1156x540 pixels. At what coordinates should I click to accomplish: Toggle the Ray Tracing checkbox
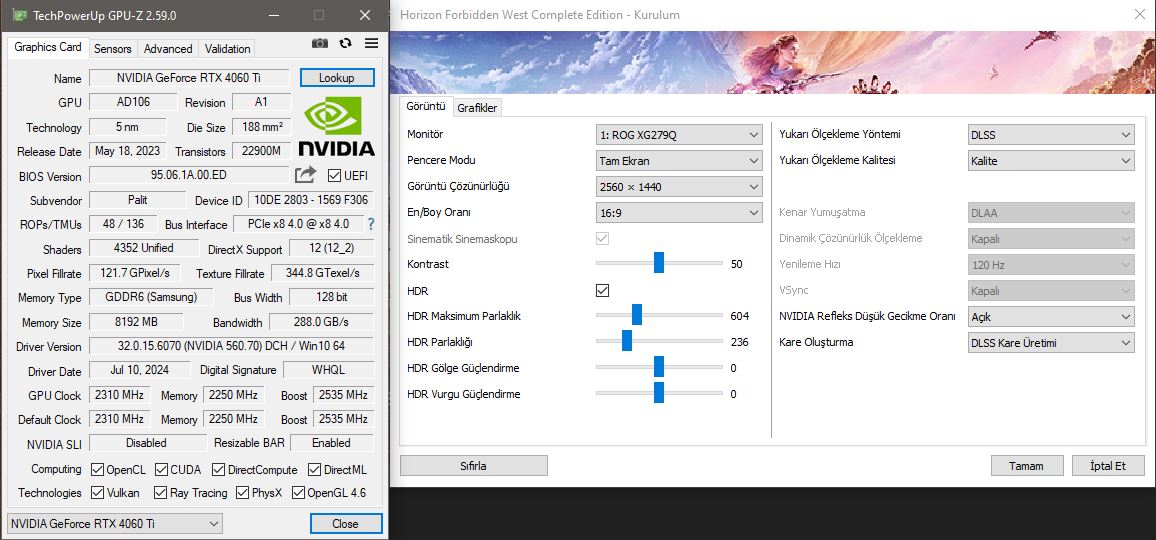tap(160, 492)
